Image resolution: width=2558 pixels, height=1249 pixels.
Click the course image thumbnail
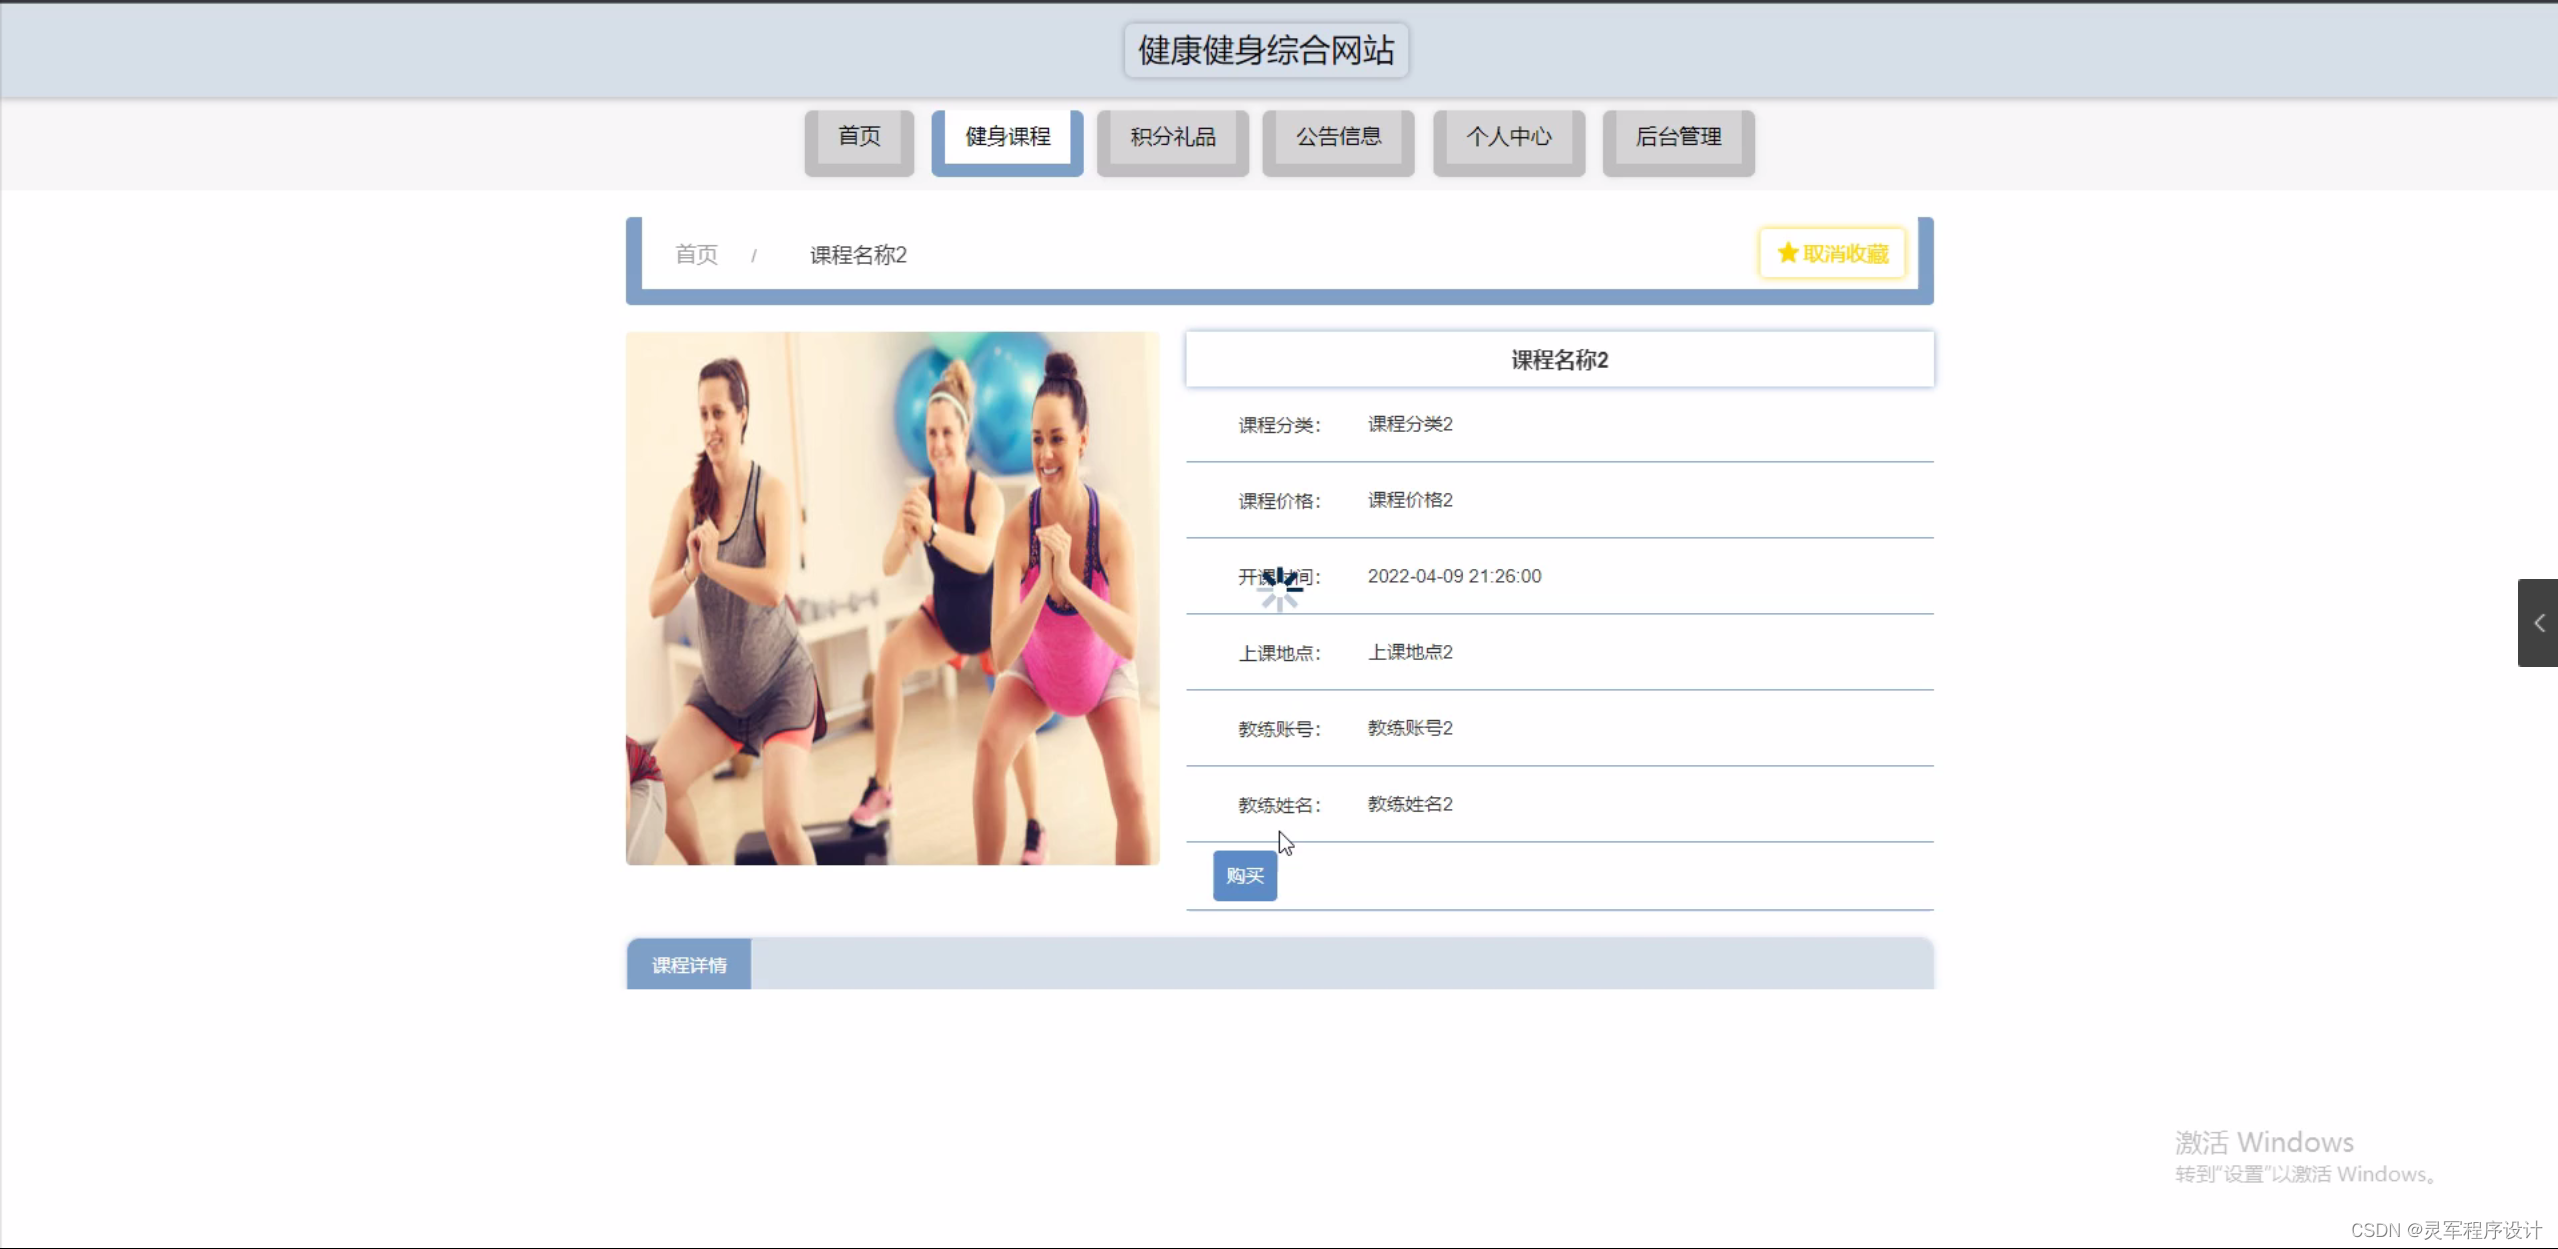(892, 598)
